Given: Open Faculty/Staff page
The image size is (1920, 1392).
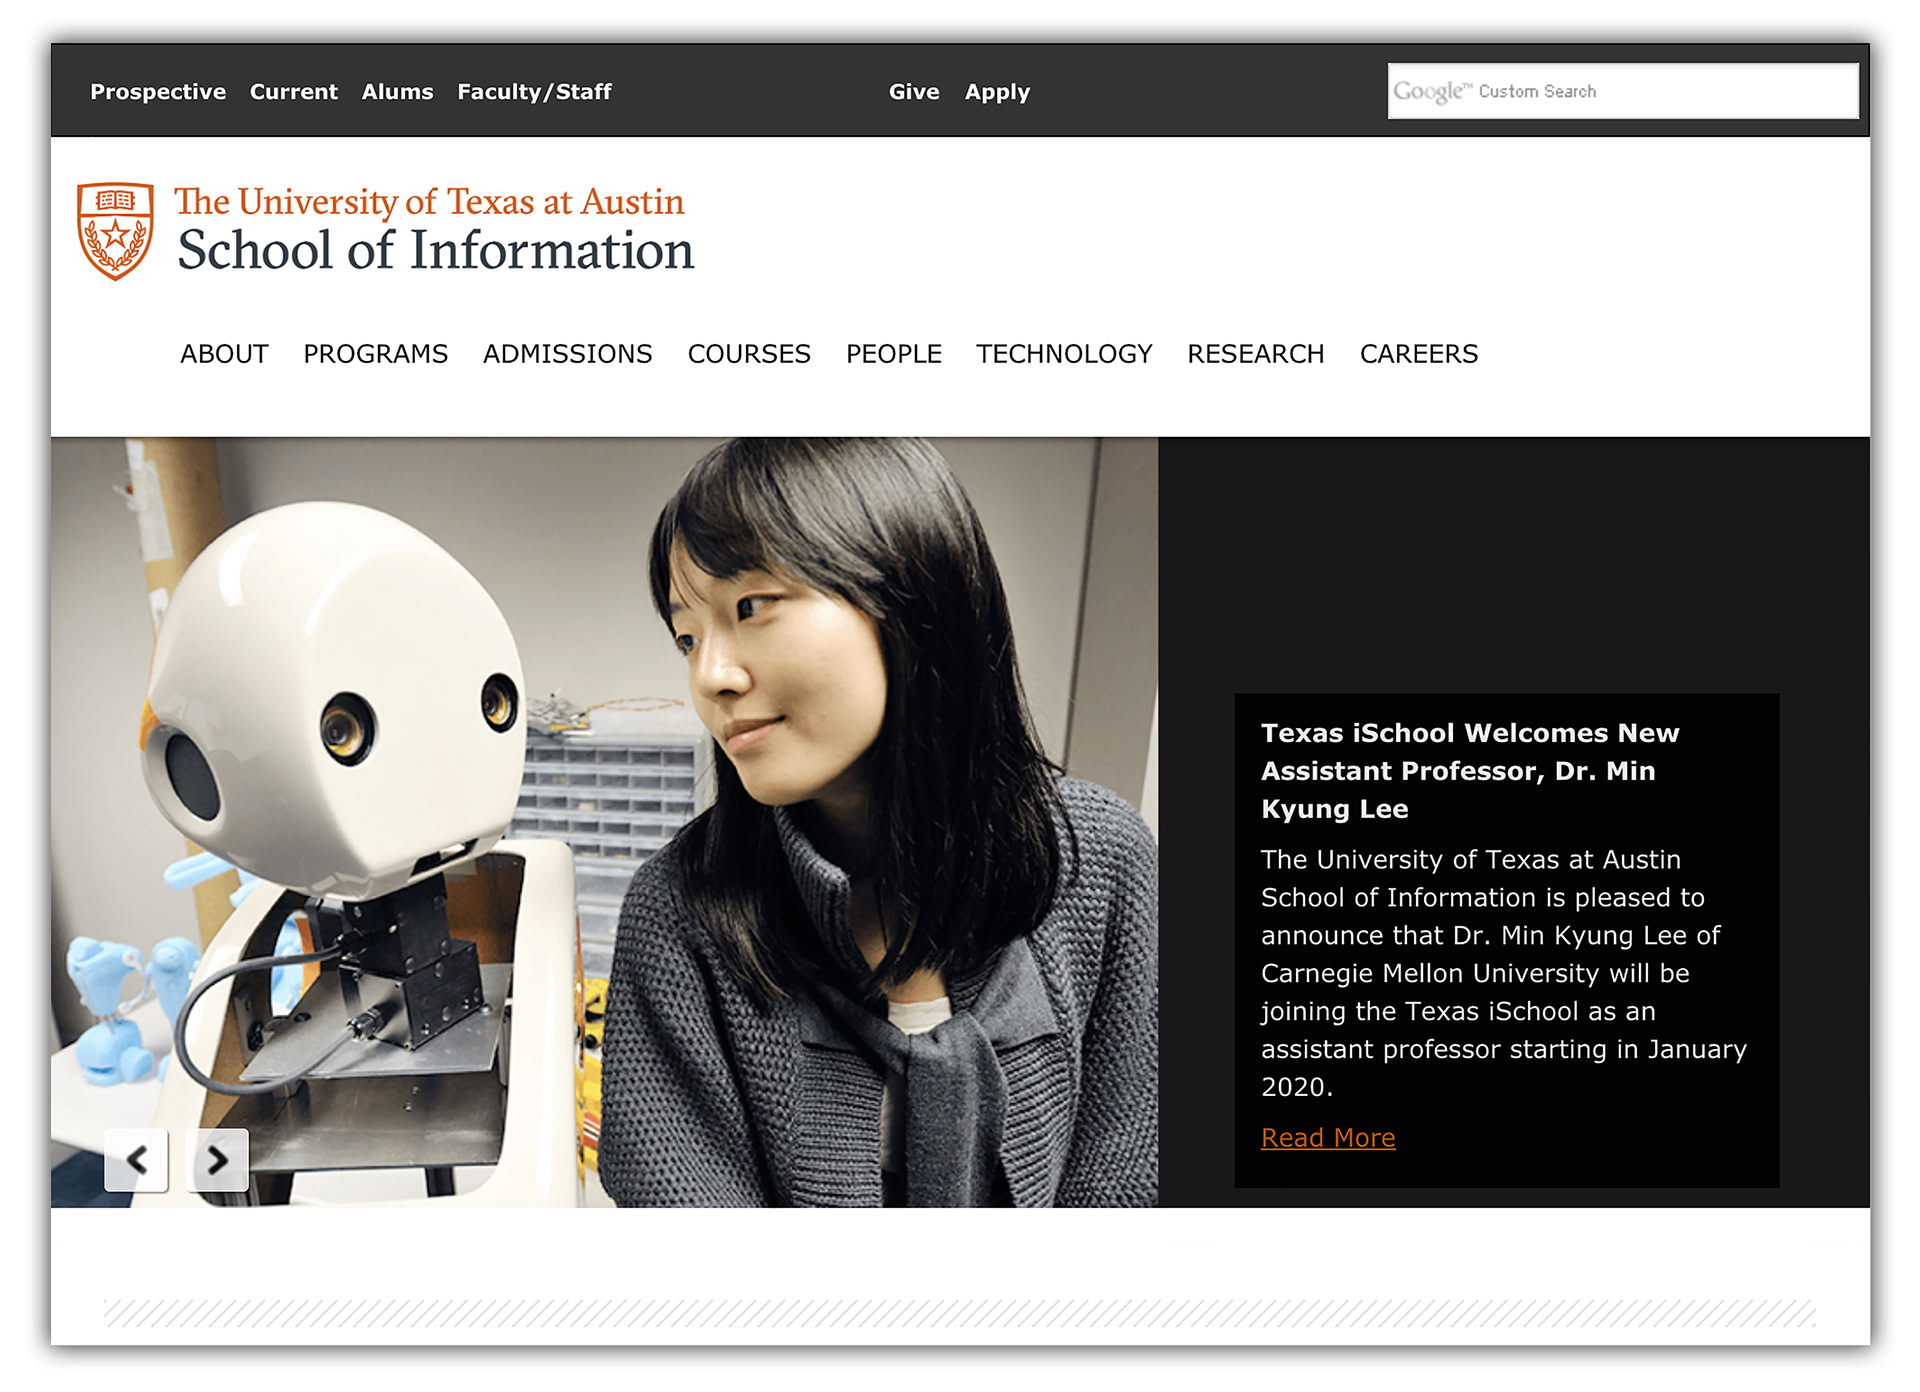Looking at the screenshot, I should [534, 92].
